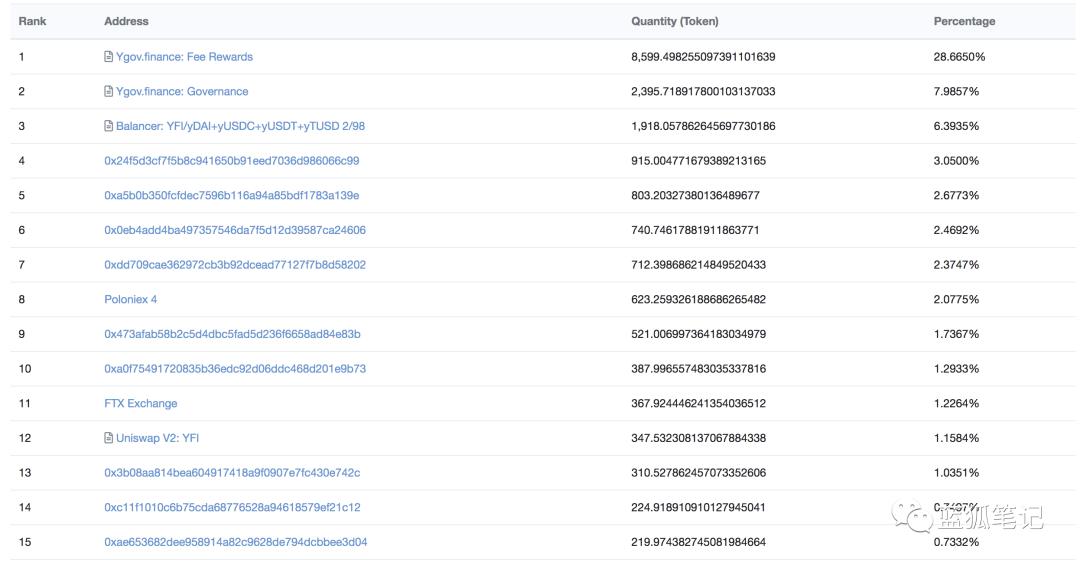Image resolution: width=1080 pixels, height=565 pixels.
Task: Open the Poloniex 4 holder link
Action: 131,300
